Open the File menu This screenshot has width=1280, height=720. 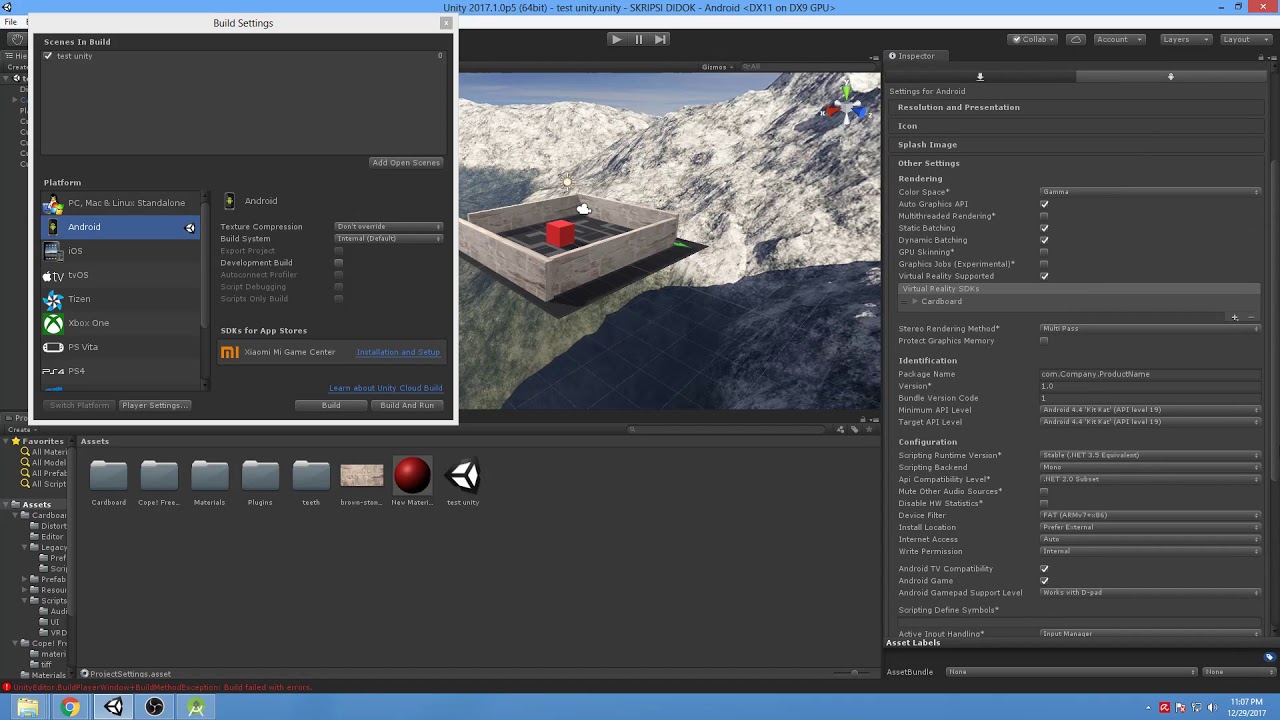[10, 21]
